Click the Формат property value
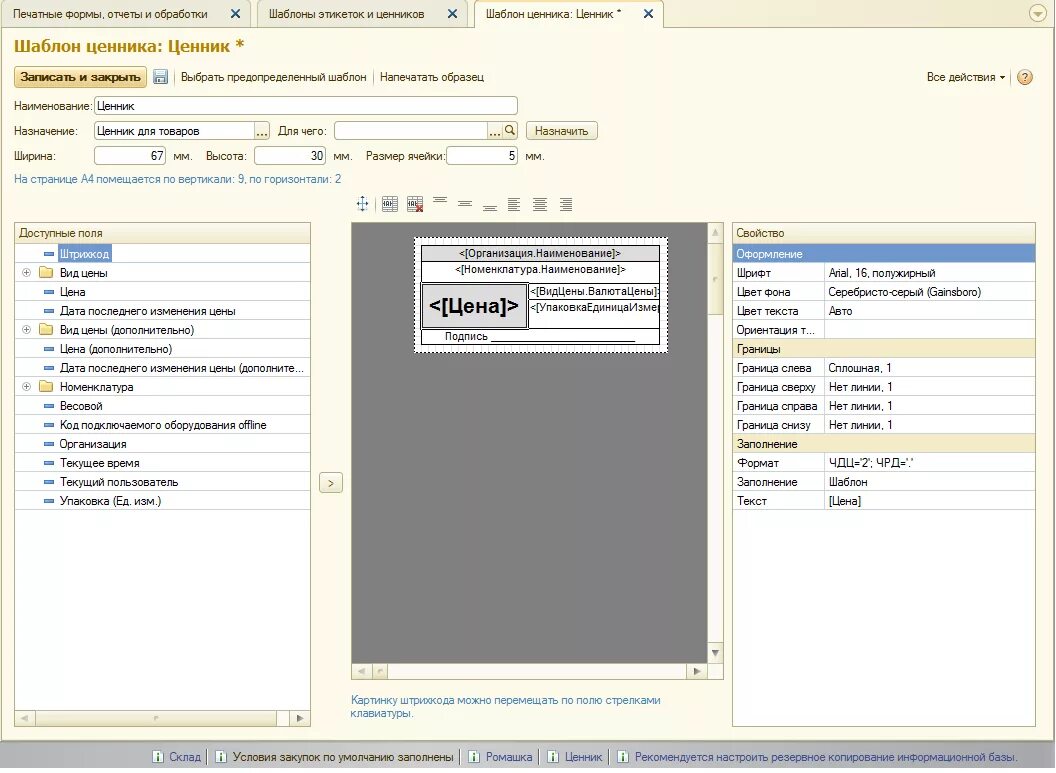The image size is (1056, 773). (x=930, y=463)
